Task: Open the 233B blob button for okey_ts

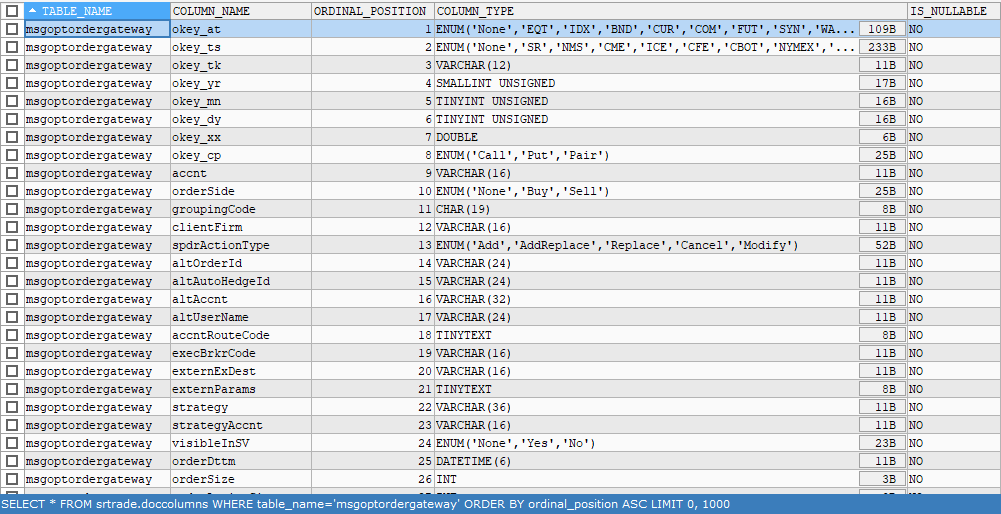Action: pos(883,47)
